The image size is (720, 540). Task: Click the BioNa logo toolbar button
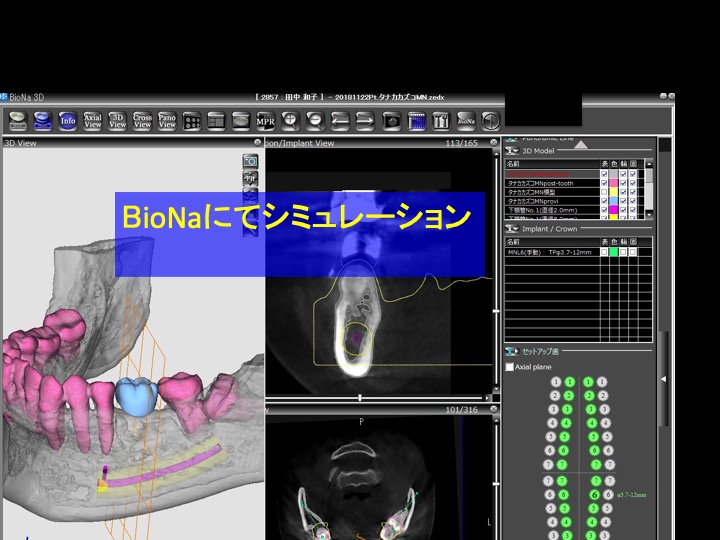466,121
